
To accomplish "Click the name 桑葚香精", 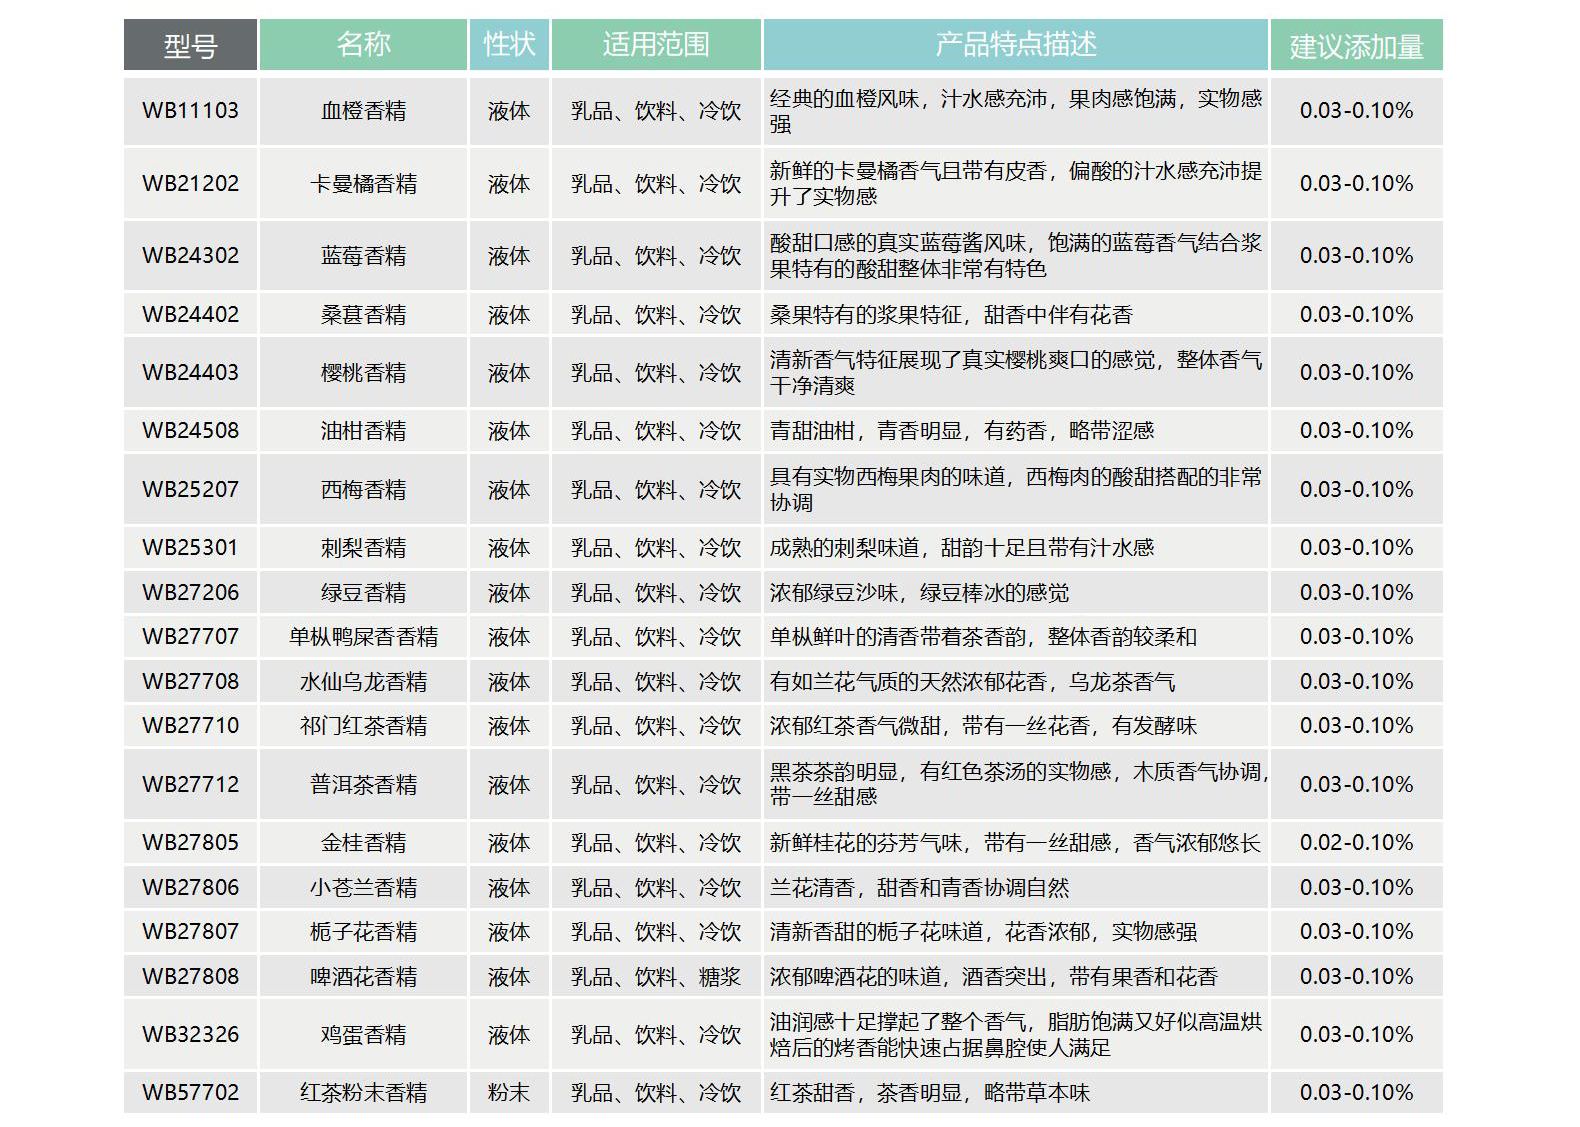I will [363, 315].
